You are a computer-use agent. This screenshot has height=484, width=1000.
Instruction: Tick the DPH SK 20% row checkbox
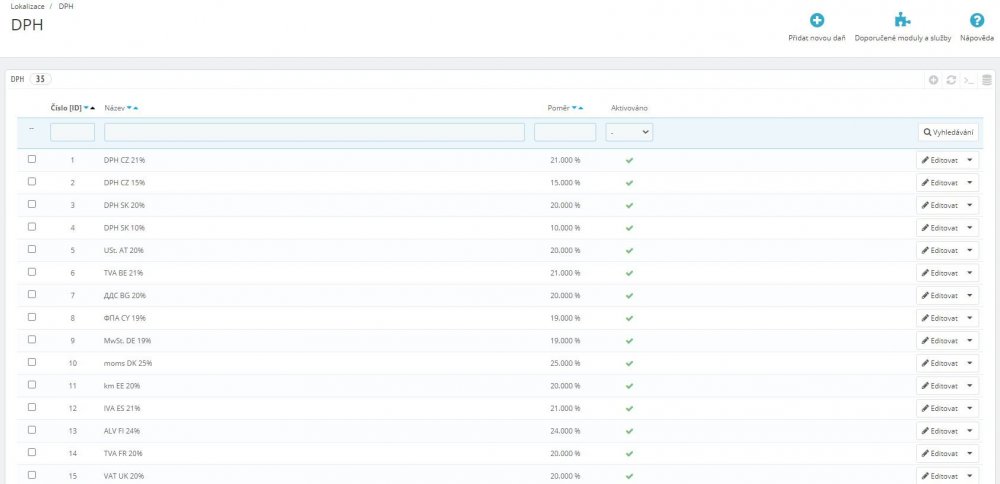(32, 204)
